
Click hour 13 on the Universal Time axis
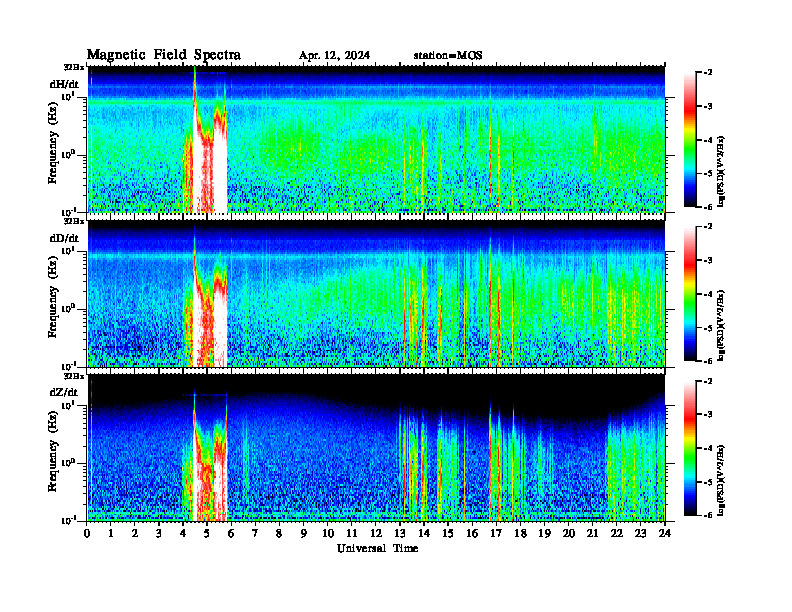[401, 534]
